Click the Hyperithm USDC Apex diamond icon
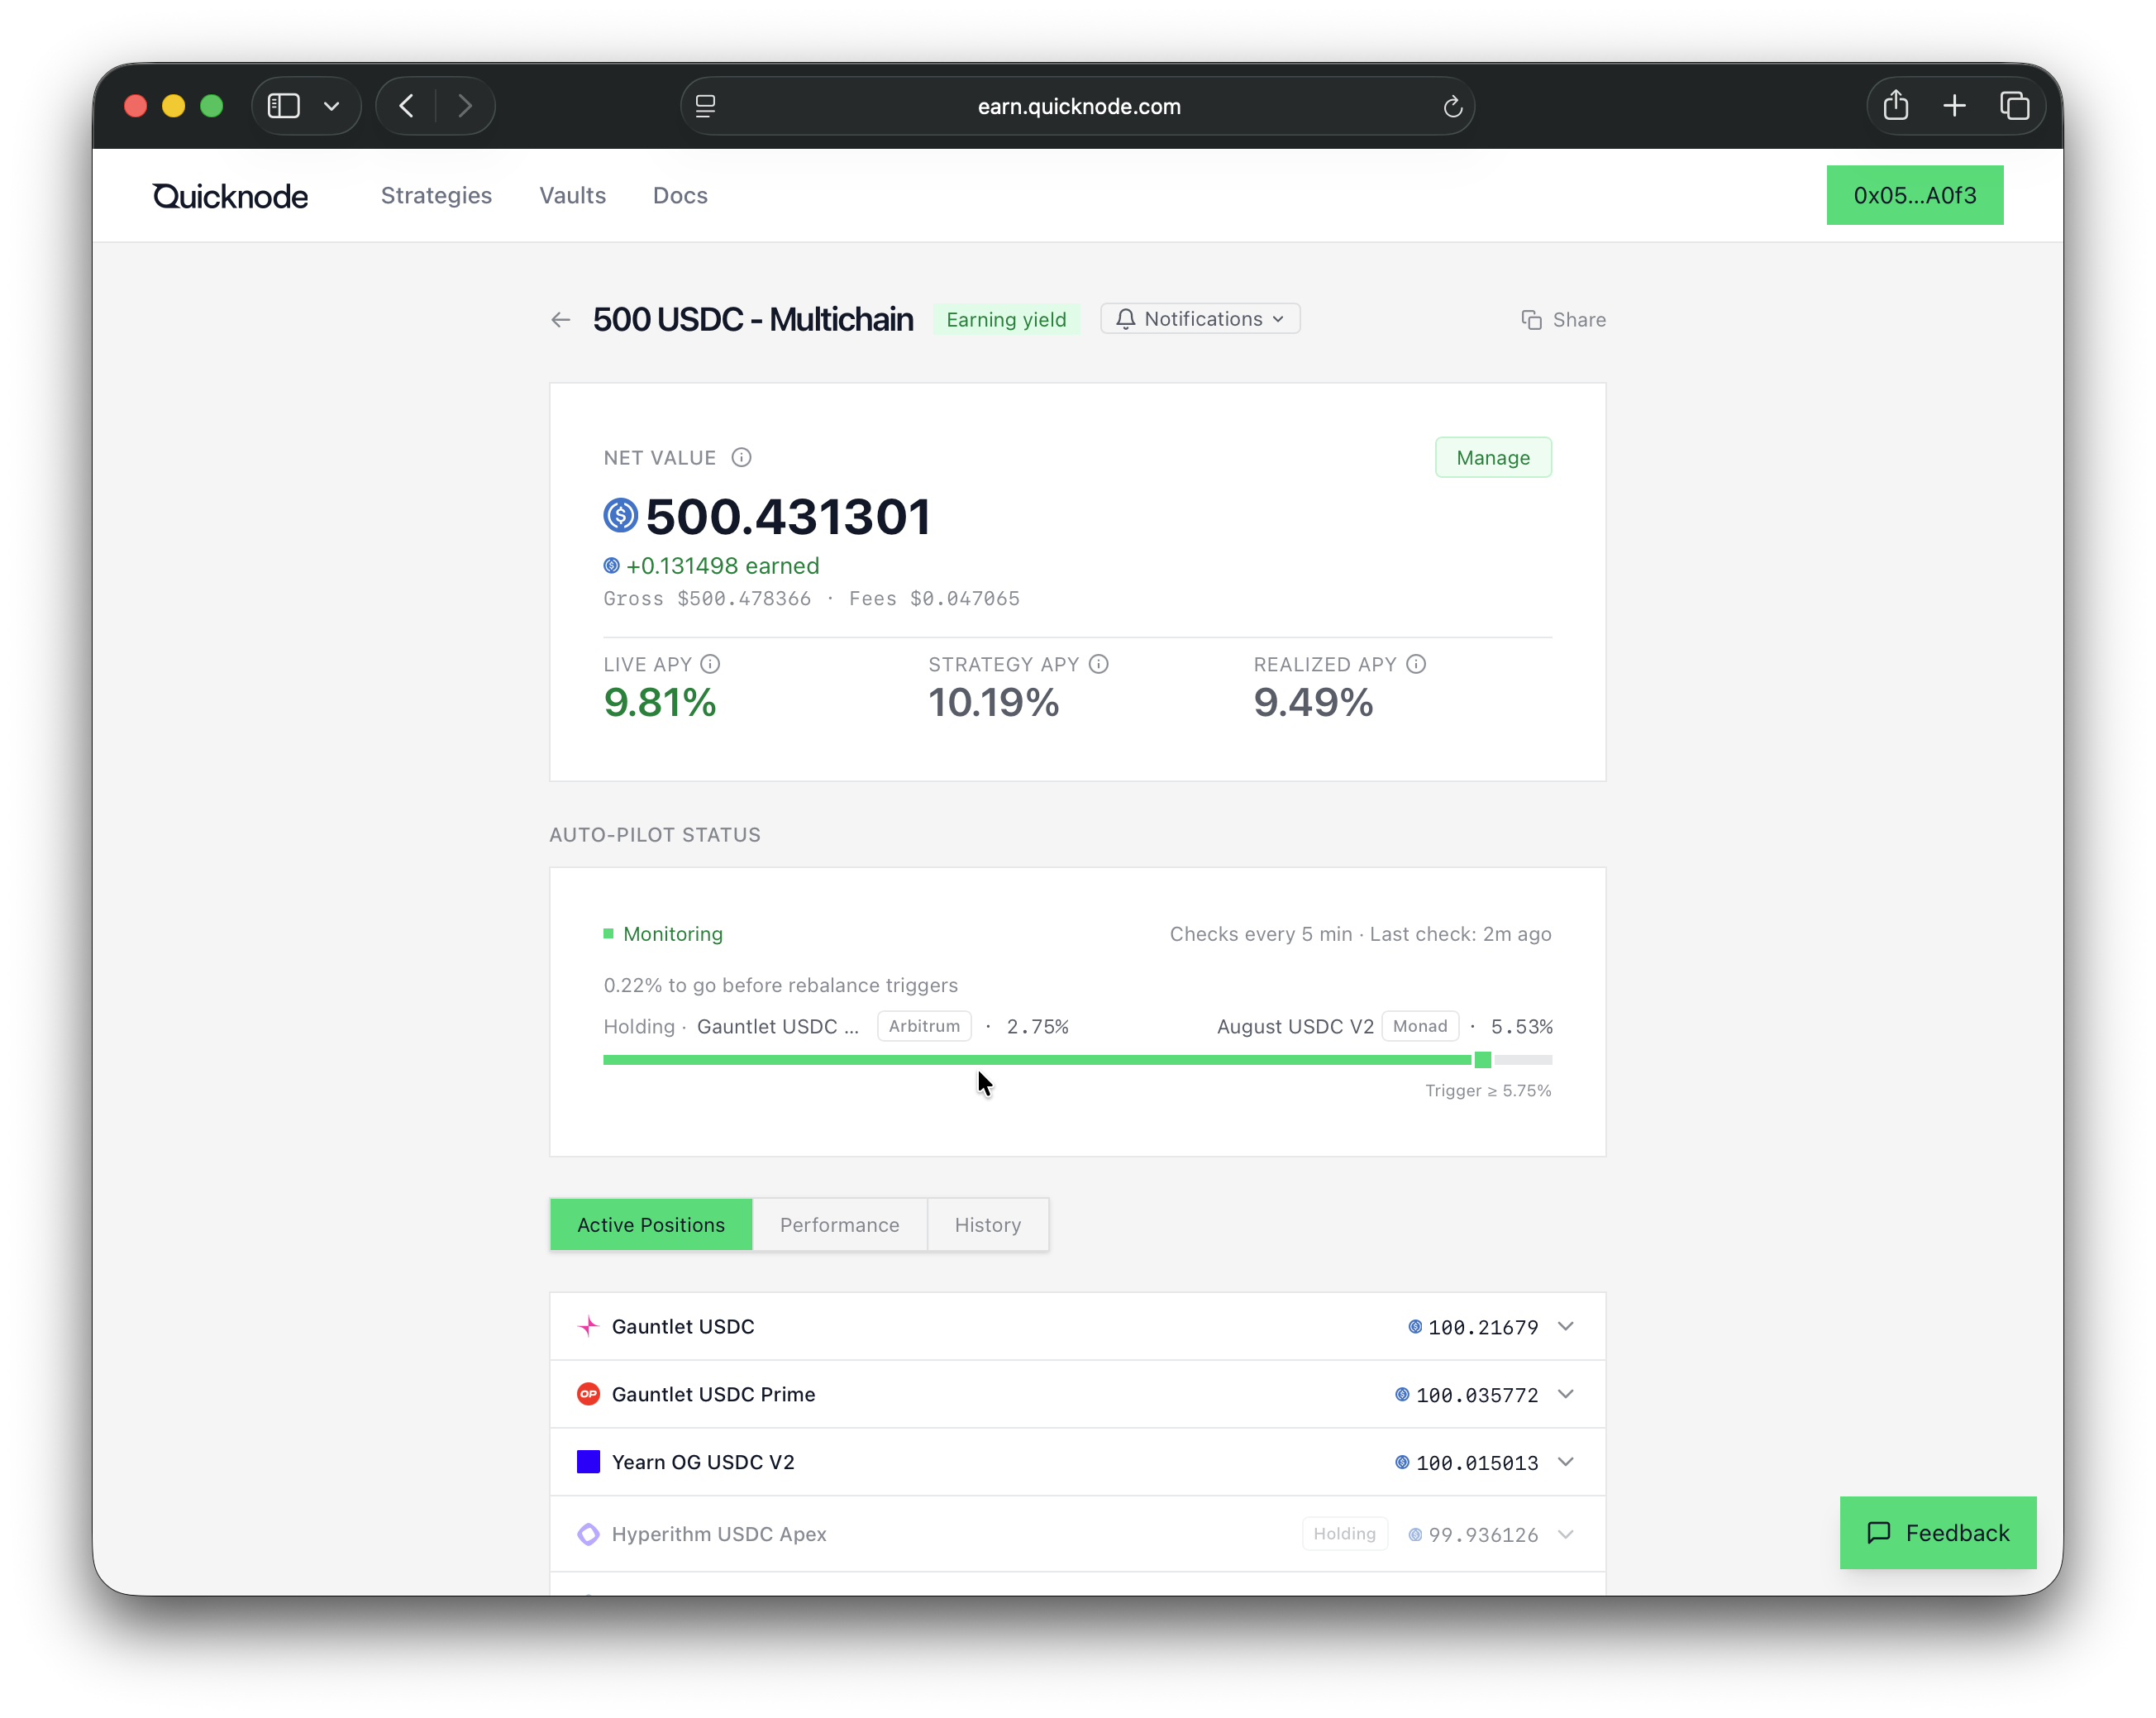This screenshot has width=2156, height=1718. [x=588, y=1534]
